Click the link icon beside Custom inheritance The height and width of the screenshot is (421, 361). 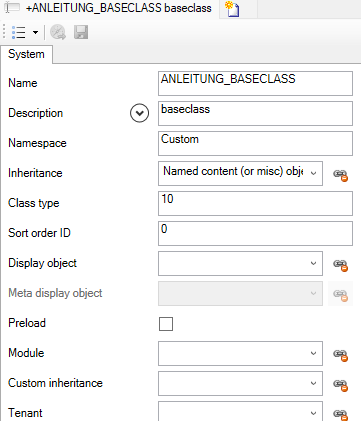point(340,385)
